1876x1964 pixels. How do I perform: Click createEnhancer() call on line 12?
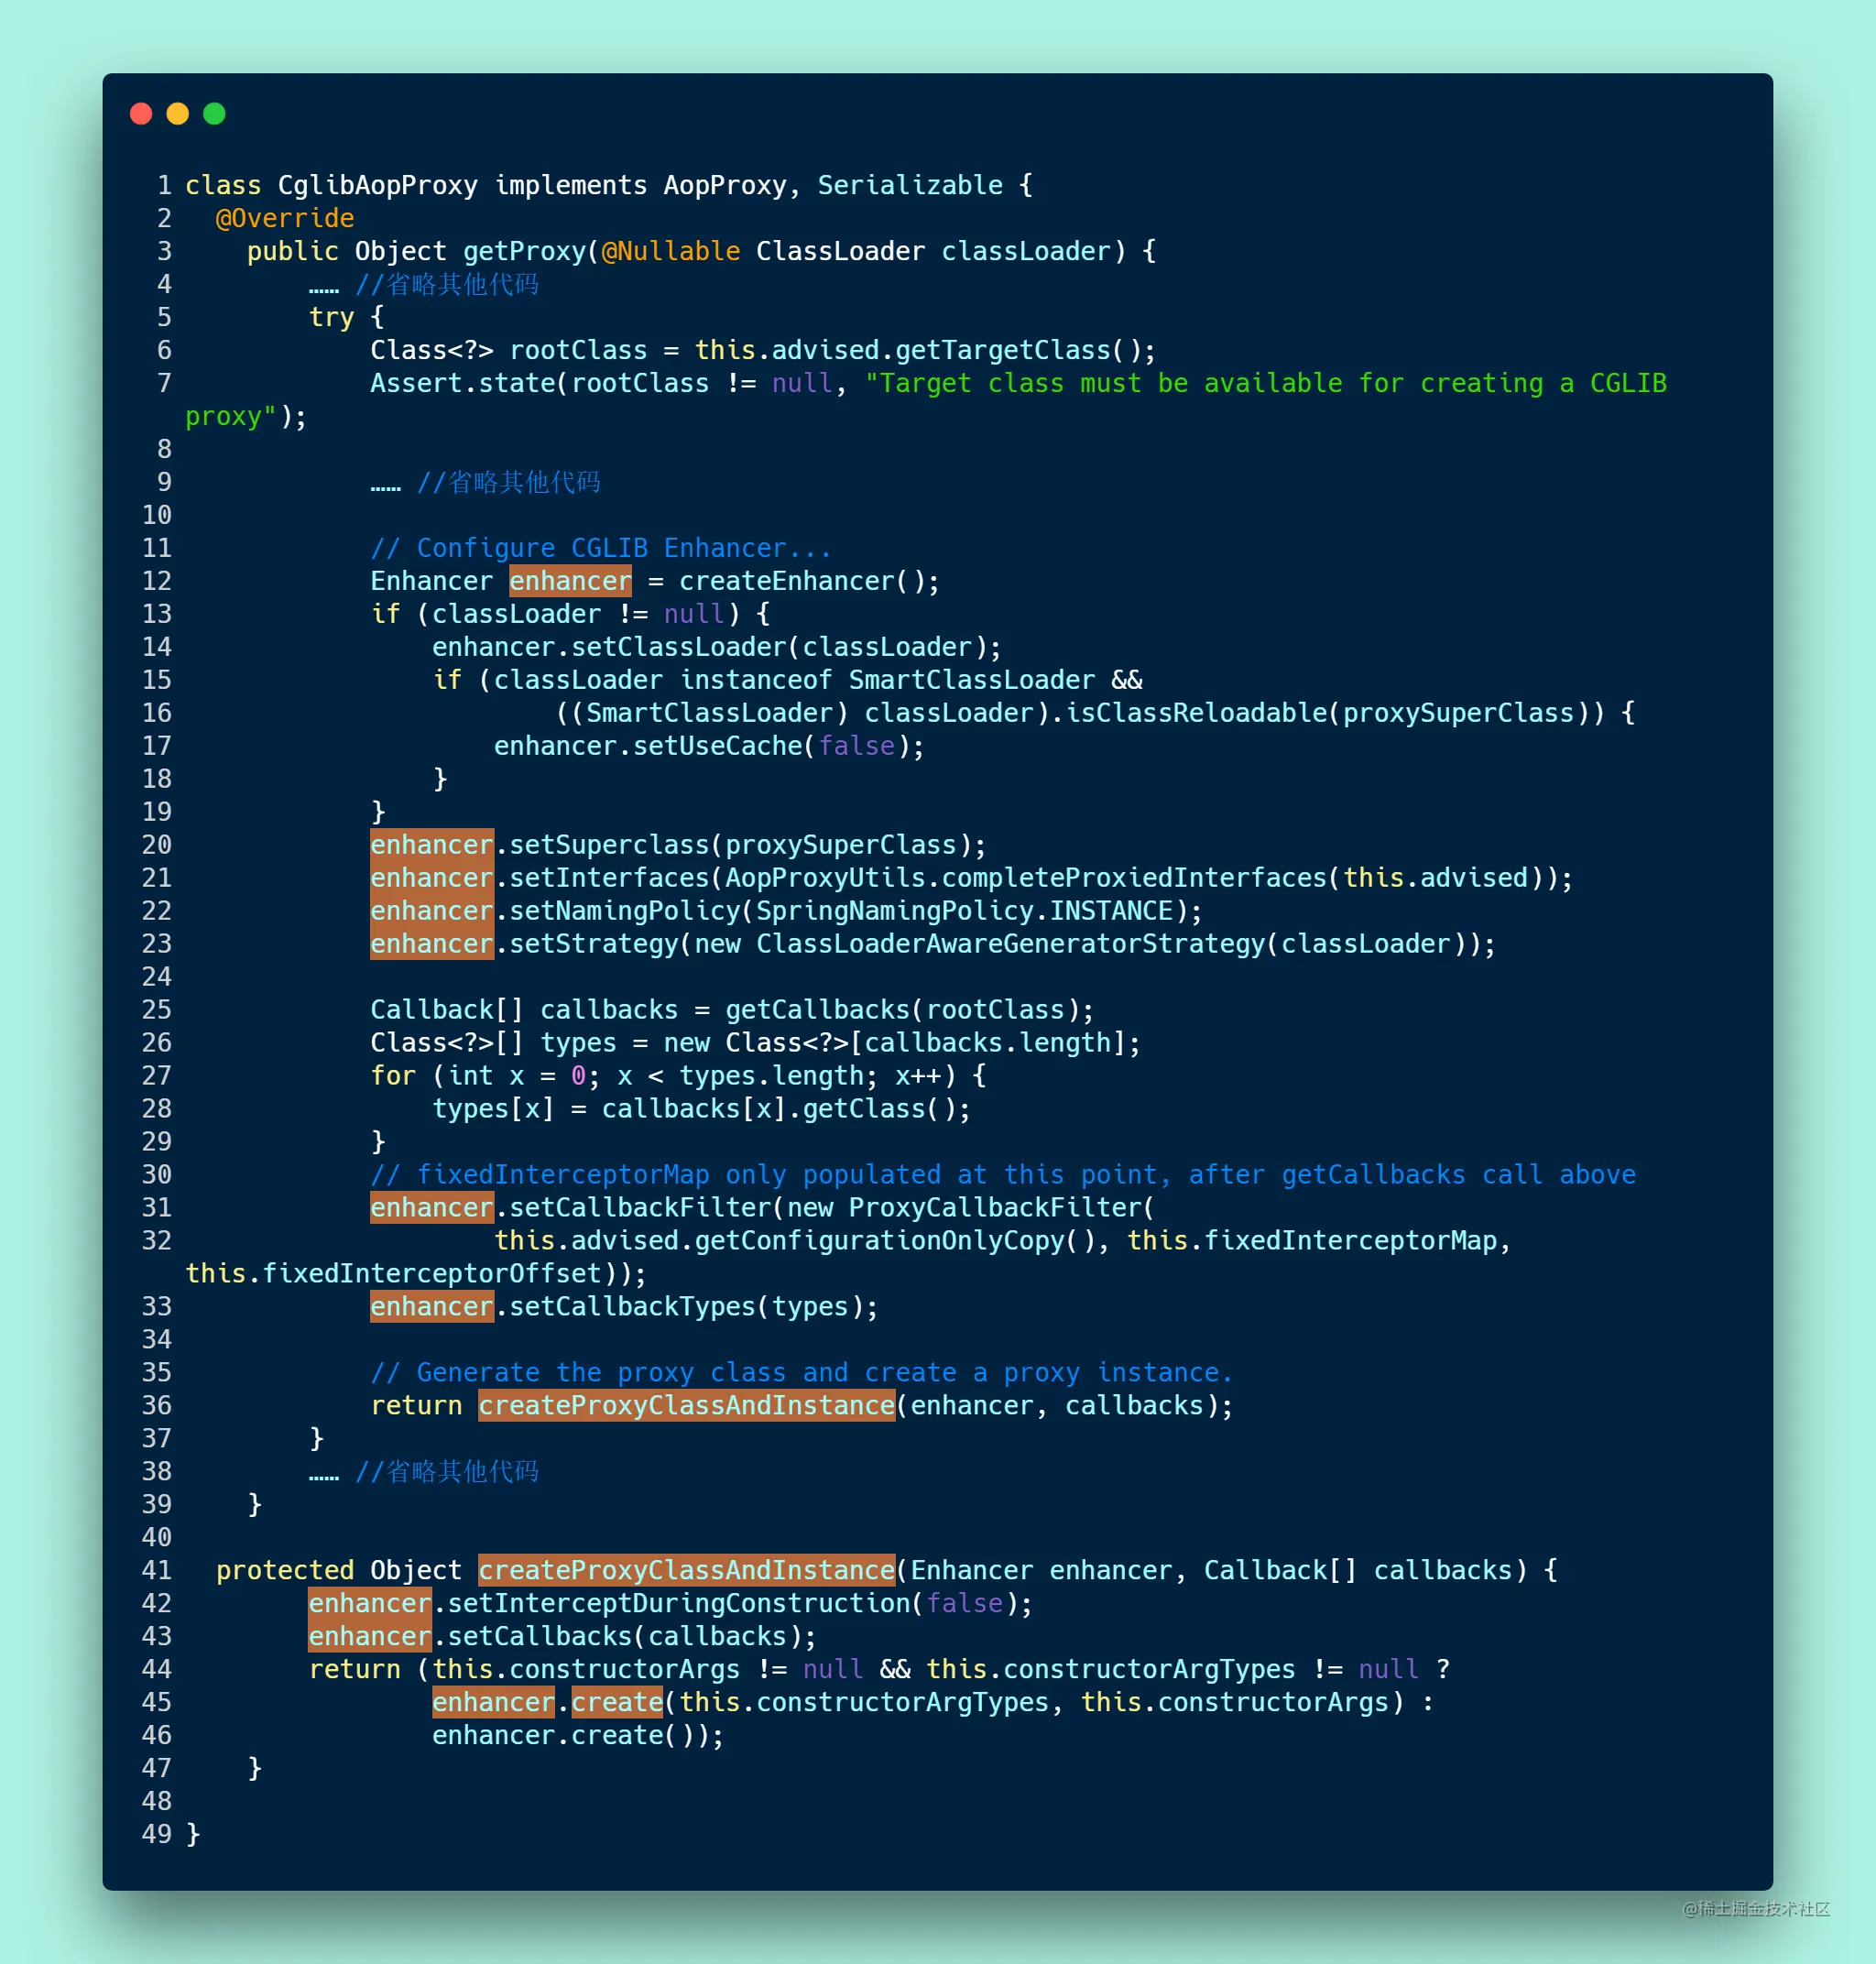808,581
